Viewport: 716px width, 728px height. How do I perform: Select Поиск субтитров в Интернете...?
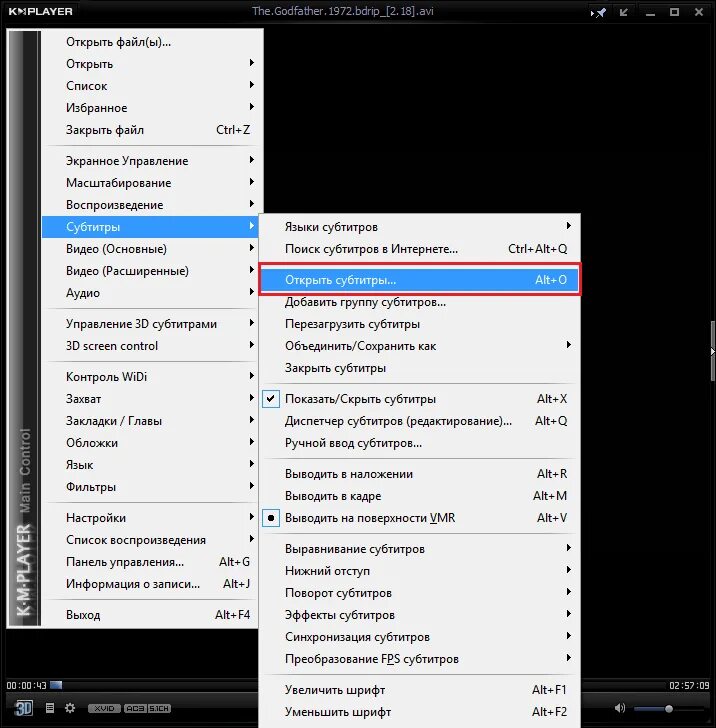pyautogui.click(x=419, y=249)
